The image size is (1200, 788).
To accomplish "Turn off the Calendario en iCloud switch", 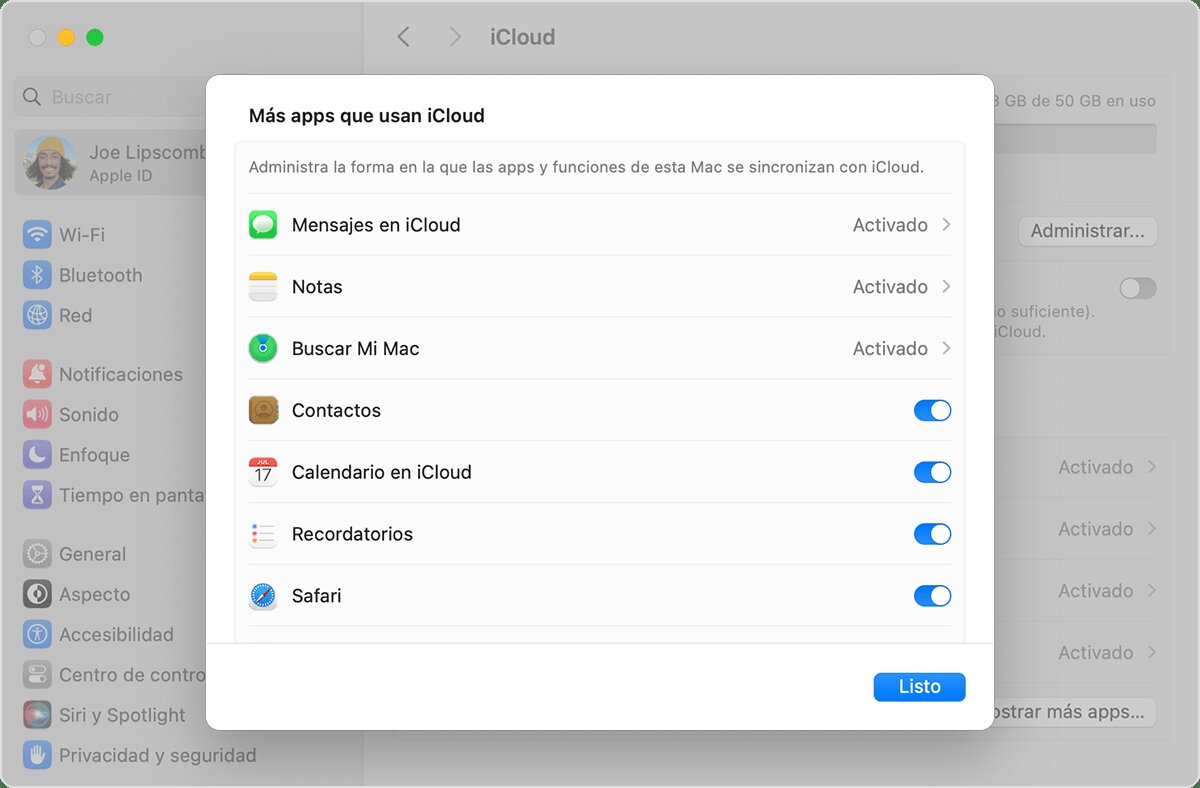I will coord(932,472).
